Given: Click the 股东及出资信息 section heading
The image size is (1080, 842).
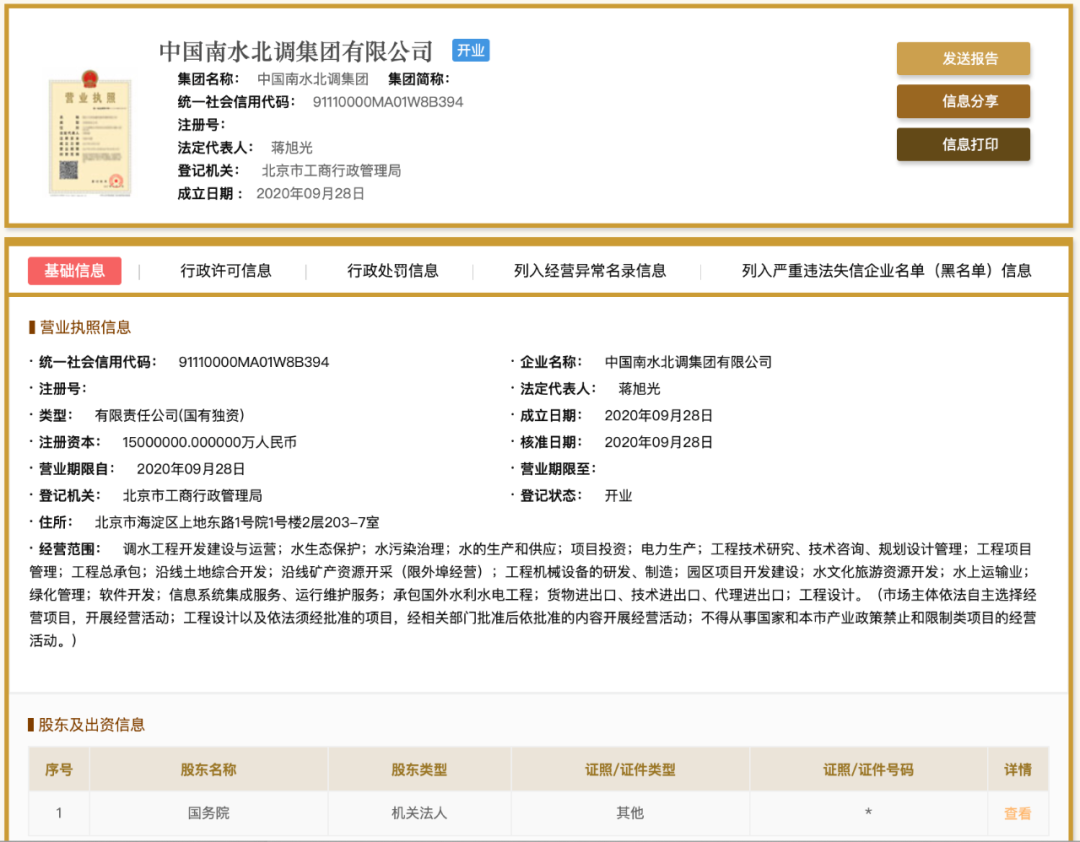Looking at the screenshot, I should point(91,724).
